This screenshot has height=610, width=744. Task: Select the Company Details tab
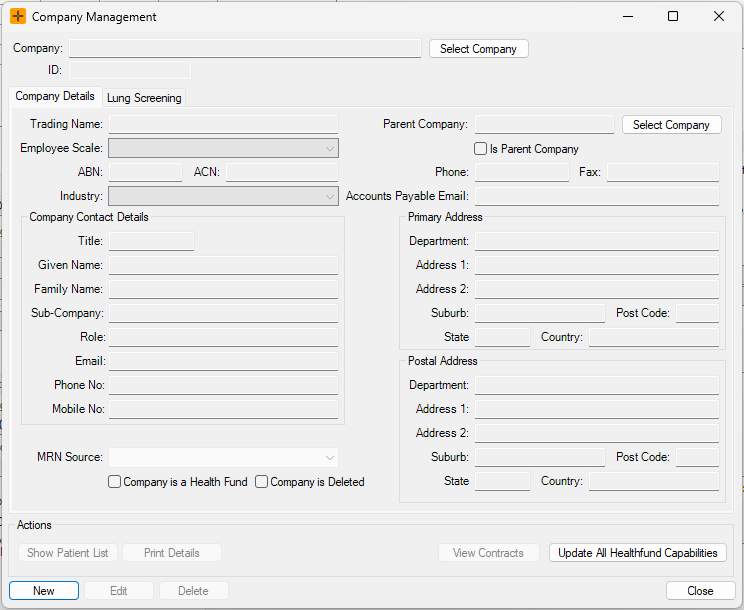55,97
